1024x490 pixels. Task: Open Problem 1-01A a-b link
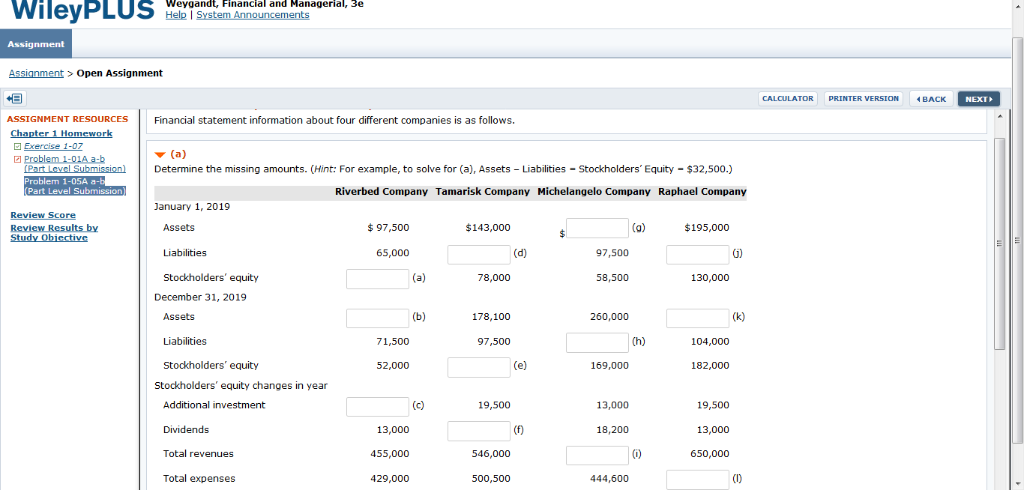click(75, 163)
